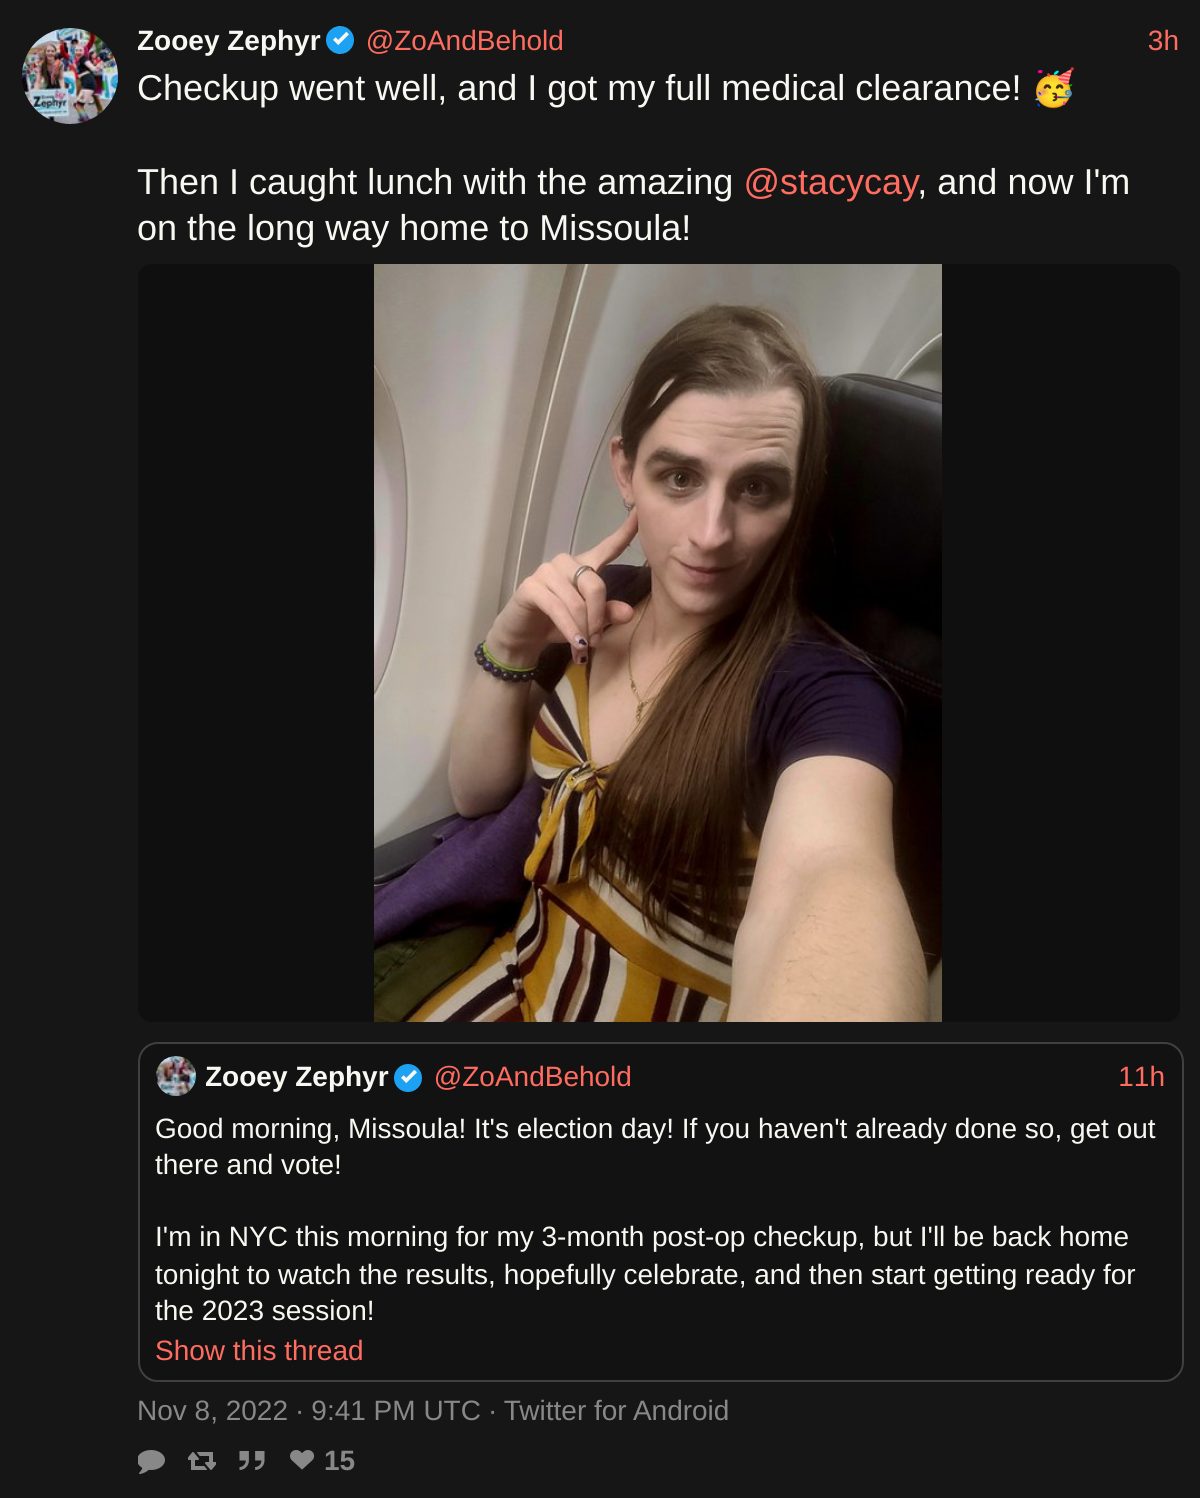The height and width of the screenshot is (1498, 1200).
Task: Click the reply speech bubble icon
Action: (151, 1461)
